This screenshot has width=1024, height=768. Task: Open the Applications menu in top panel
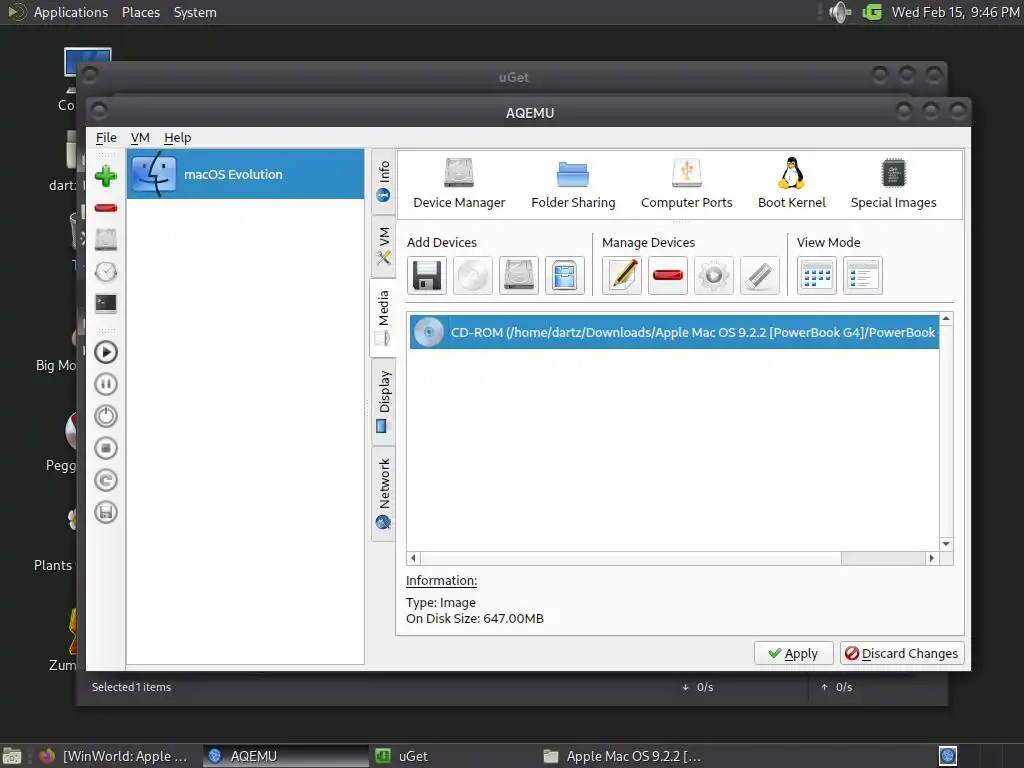71,12
